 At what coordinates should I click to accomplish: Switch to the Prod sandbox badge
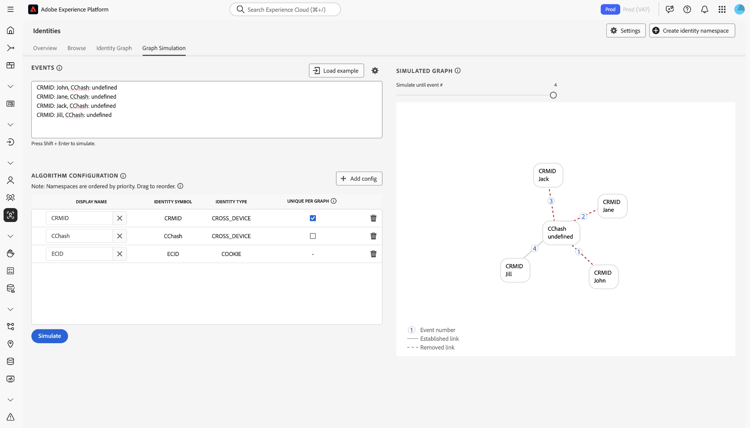click(x=610, y=9)
